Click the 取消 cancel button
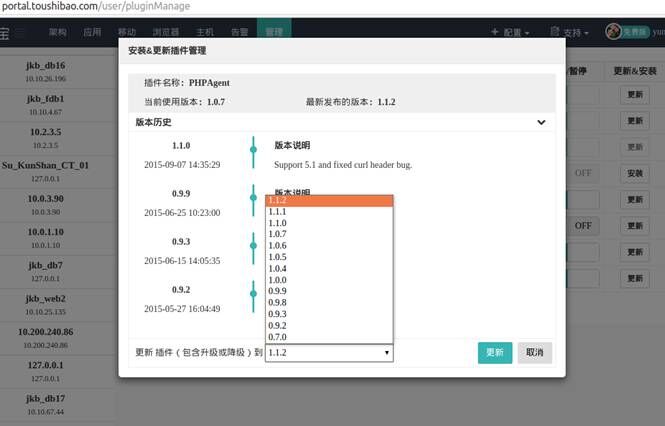Image resolution: width=665 pixels, height=426 pixels. click(x=534, y=353)
